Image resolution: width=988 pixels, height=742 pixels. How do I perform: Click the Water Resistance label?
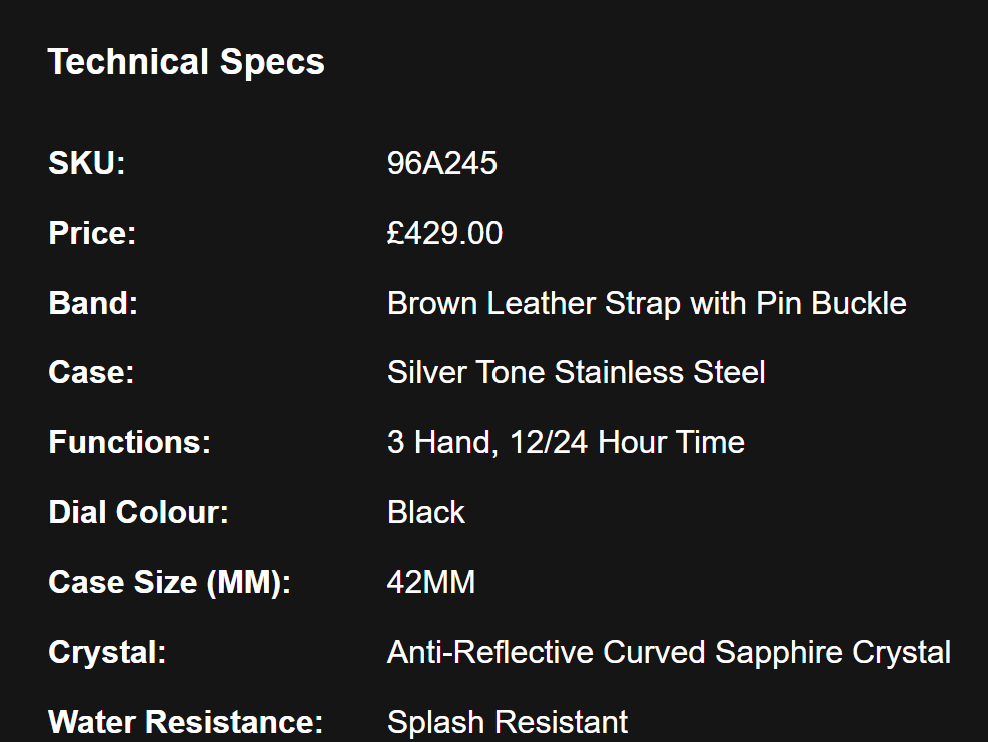186,721
